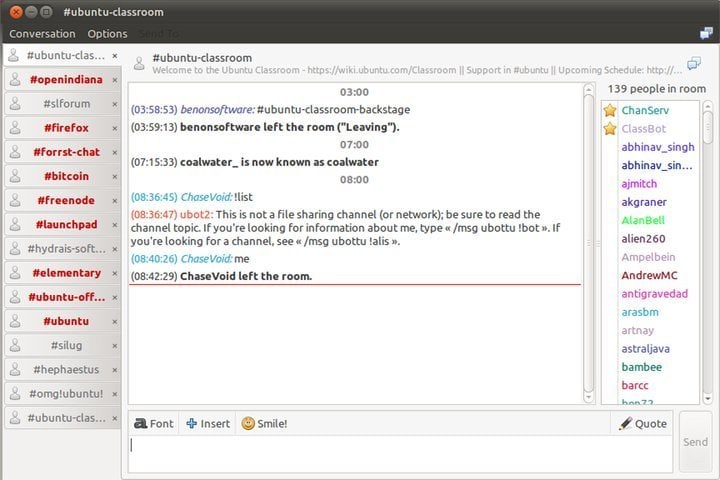The image size is (720, 480).
Task: Close the #firefox tab
Action: click(115, 128)
